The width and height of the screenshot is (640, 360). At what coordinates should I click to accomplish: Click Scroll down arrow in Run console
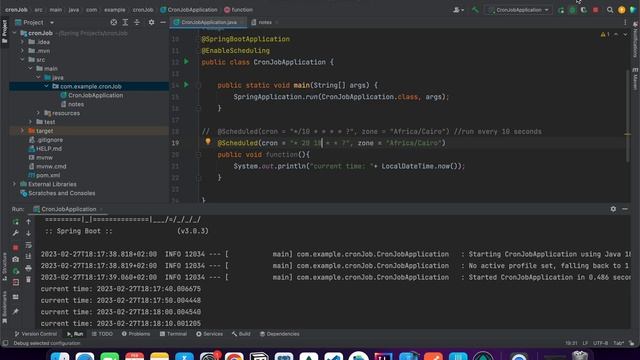(29, 233)
